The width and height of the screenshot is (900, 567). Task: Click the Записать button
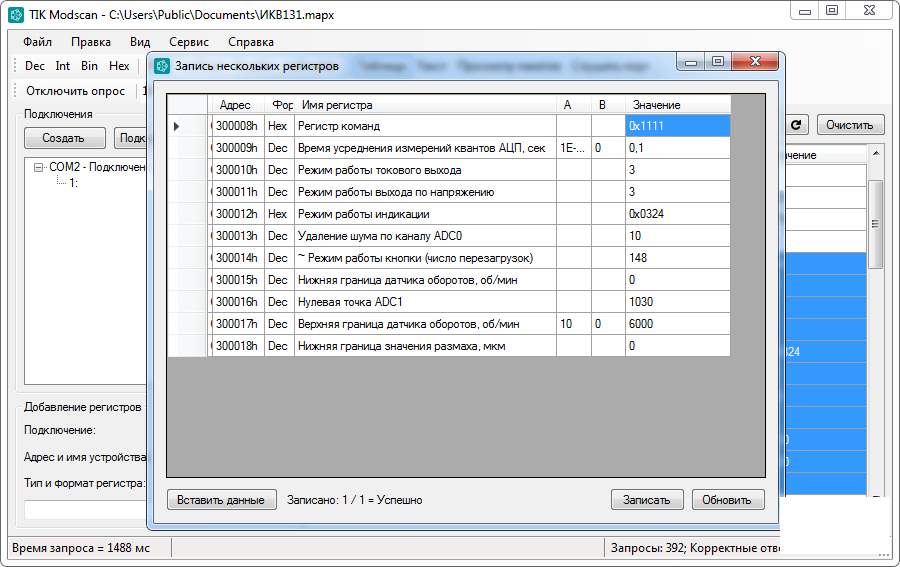(x=647, y=500)
